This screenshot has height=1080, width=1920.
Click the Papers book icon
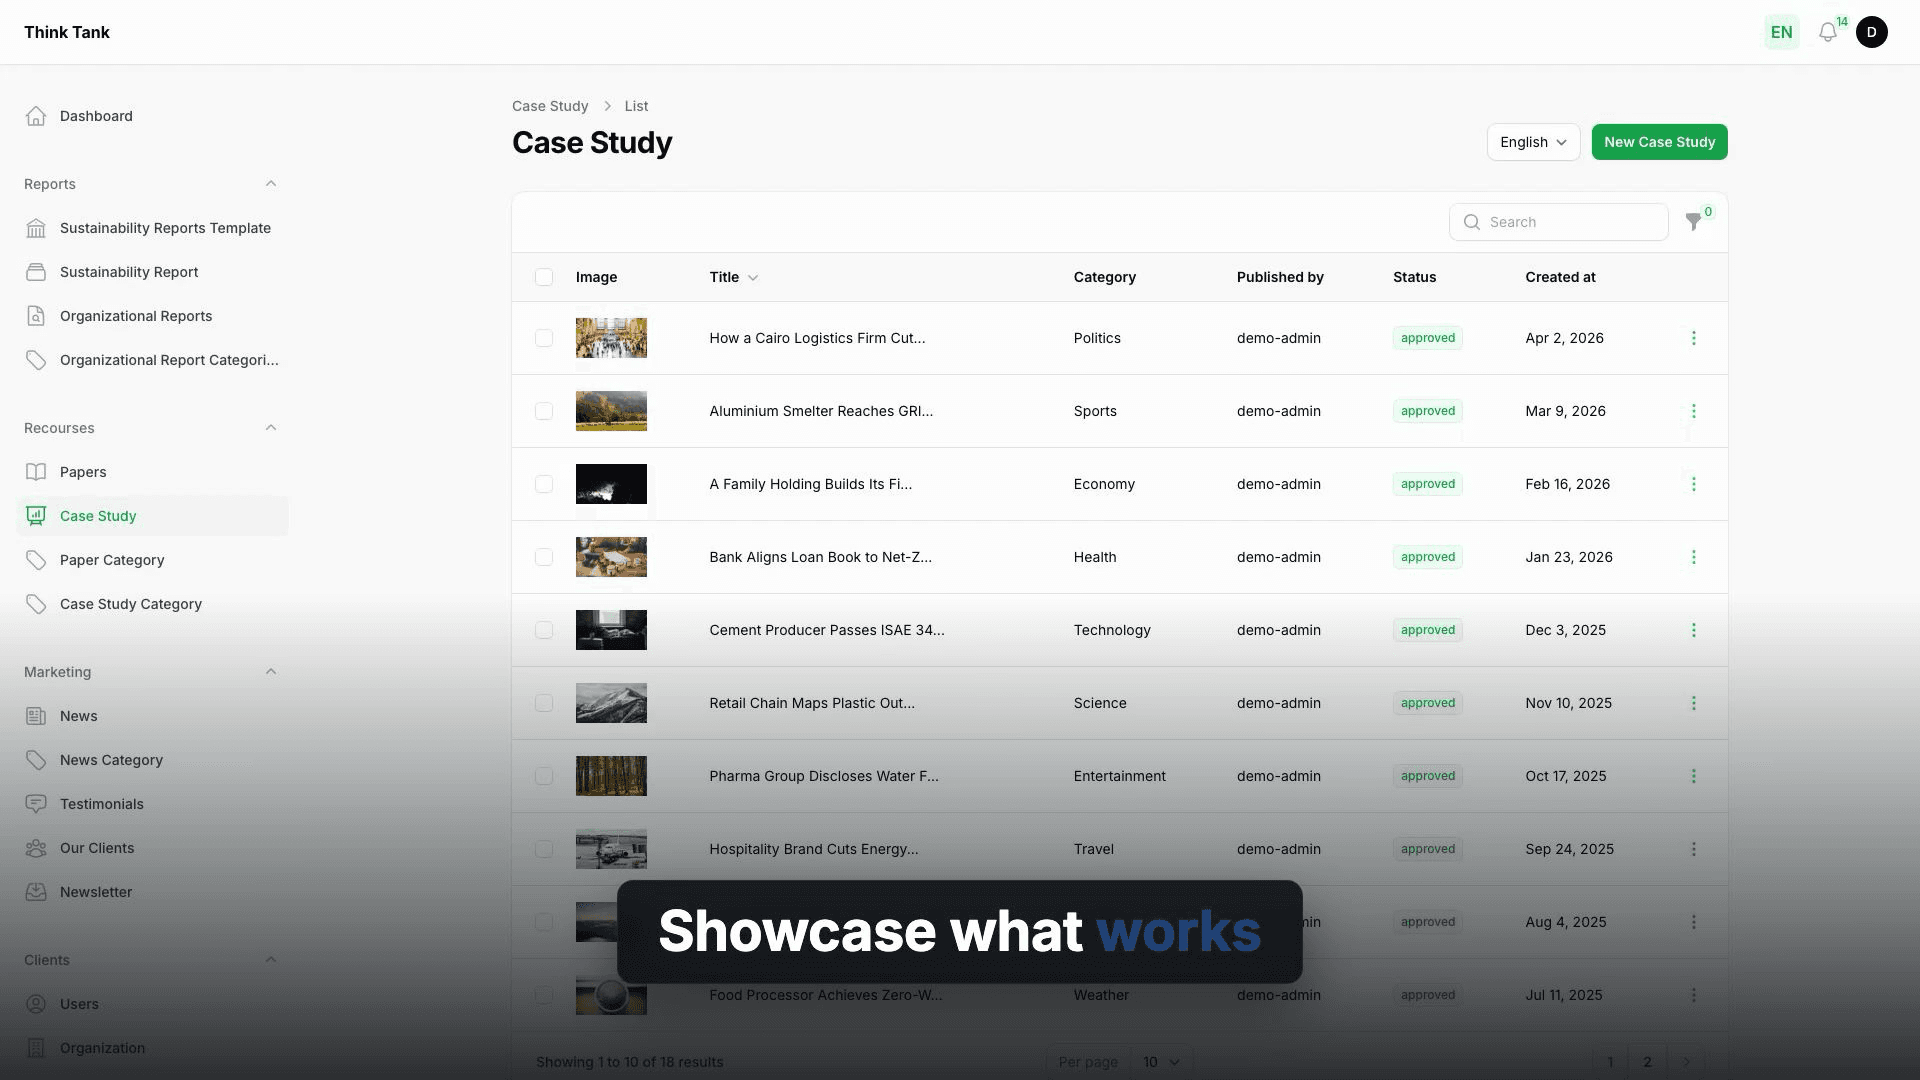36,472
